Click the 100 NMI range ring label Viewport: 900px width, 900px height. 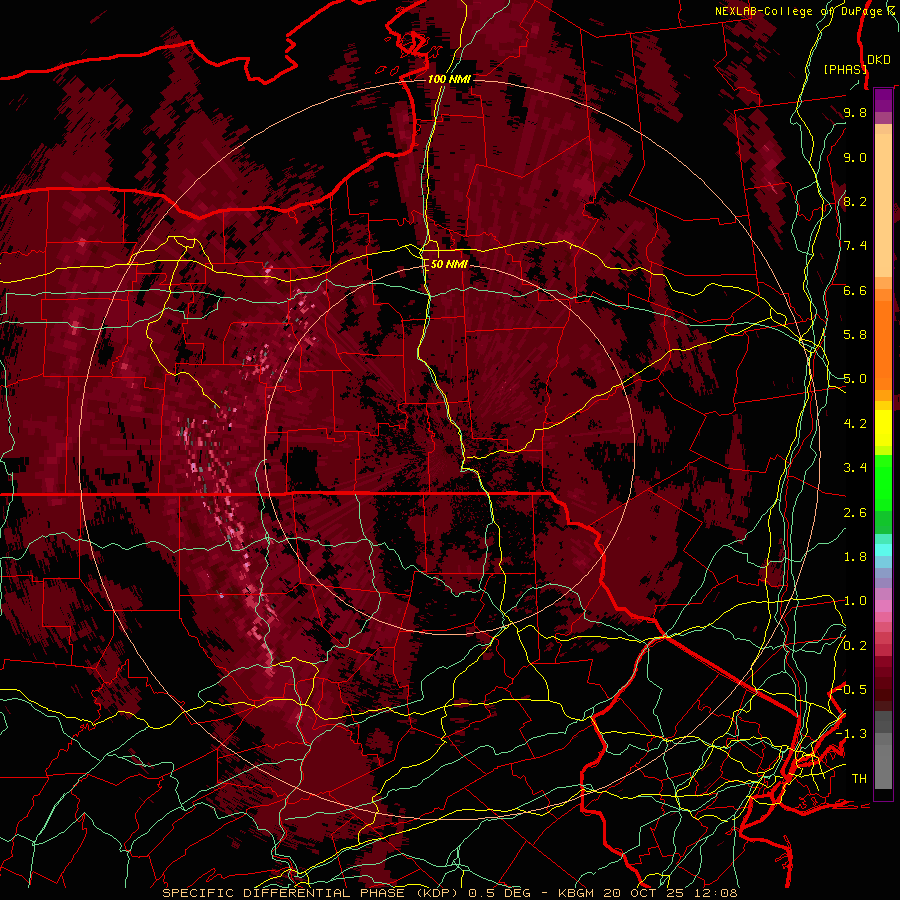449,79
